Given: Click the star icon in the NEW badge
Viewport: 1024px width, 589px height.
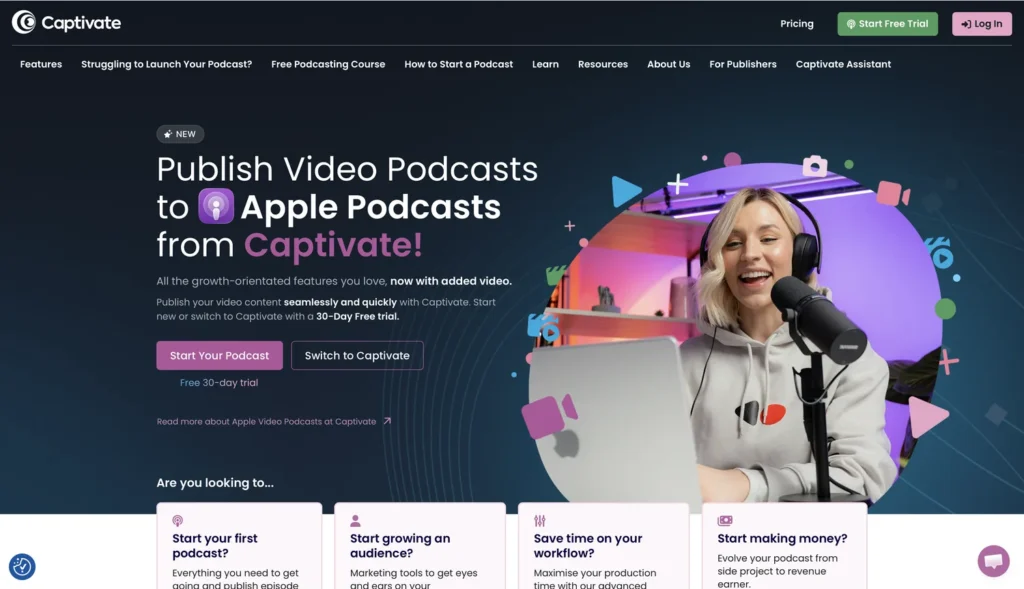Looking at the screenshot, I should 168,134.
